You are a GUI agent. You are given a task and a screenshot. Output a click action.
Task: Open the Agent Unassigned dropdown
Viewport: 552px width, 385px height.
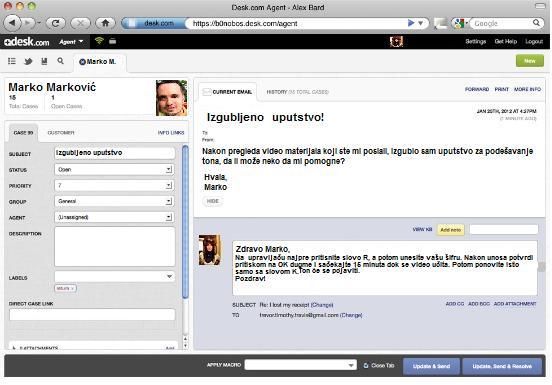[114, 217]
